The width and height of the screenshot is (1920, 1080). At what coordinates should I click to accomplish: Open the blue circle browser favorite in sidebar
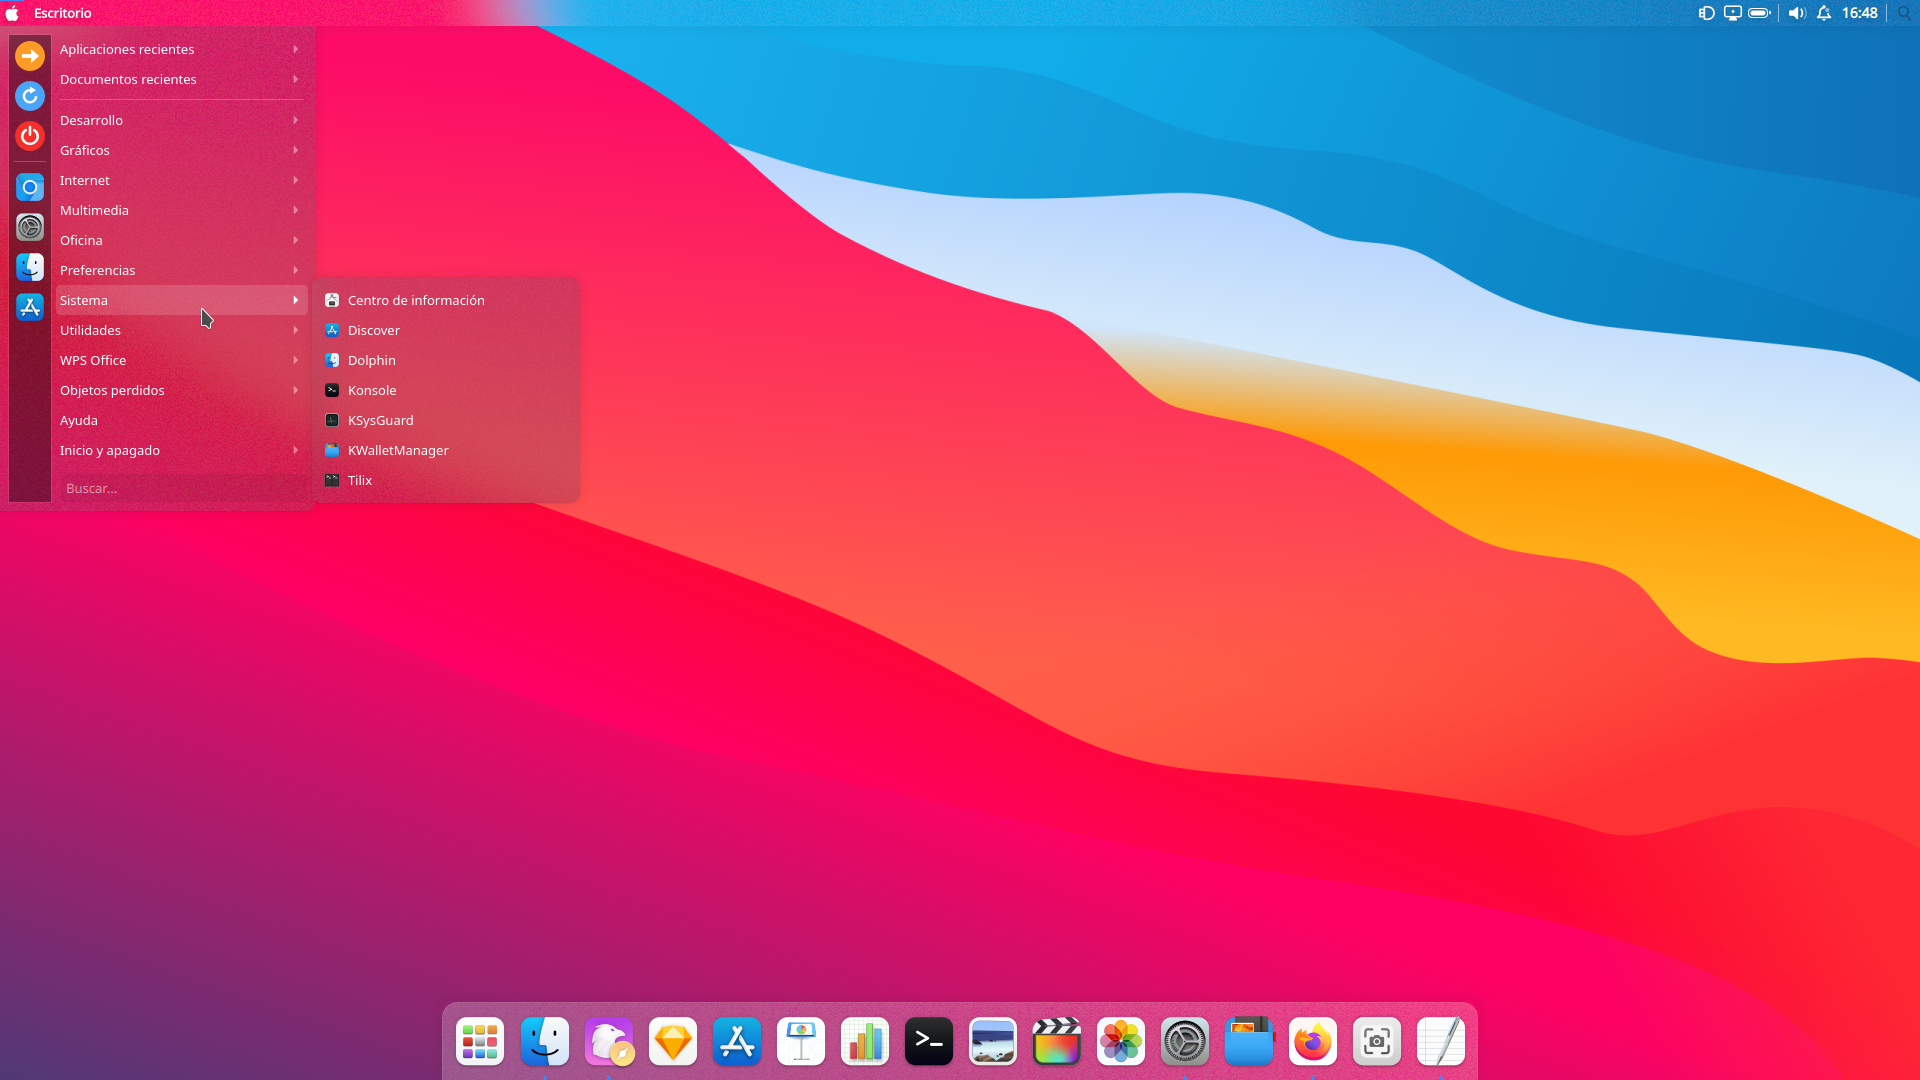point(30,187)
